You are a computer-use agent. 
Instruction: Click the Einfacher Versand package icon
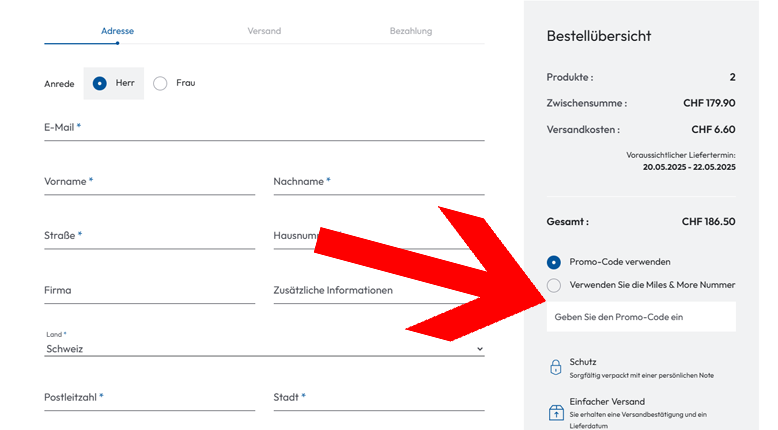[556, 412]
